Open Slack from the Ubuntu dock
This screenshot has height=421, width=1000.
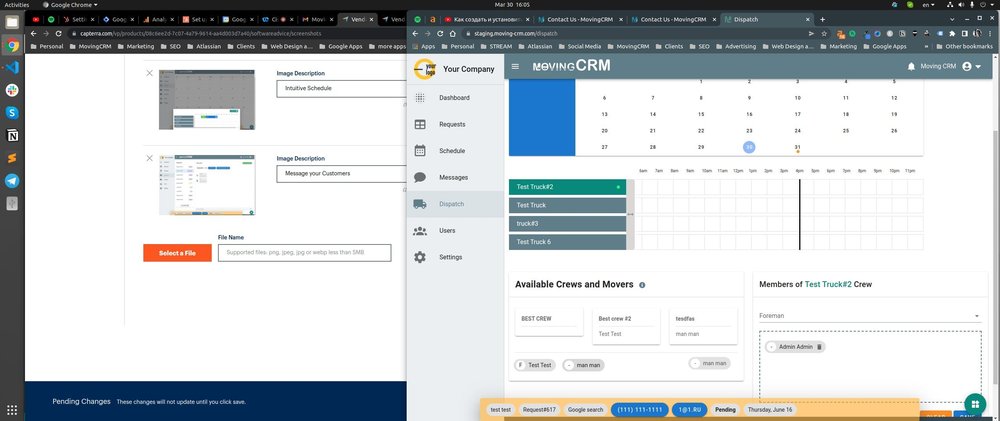pyautogui.click(x=12, y=90)
